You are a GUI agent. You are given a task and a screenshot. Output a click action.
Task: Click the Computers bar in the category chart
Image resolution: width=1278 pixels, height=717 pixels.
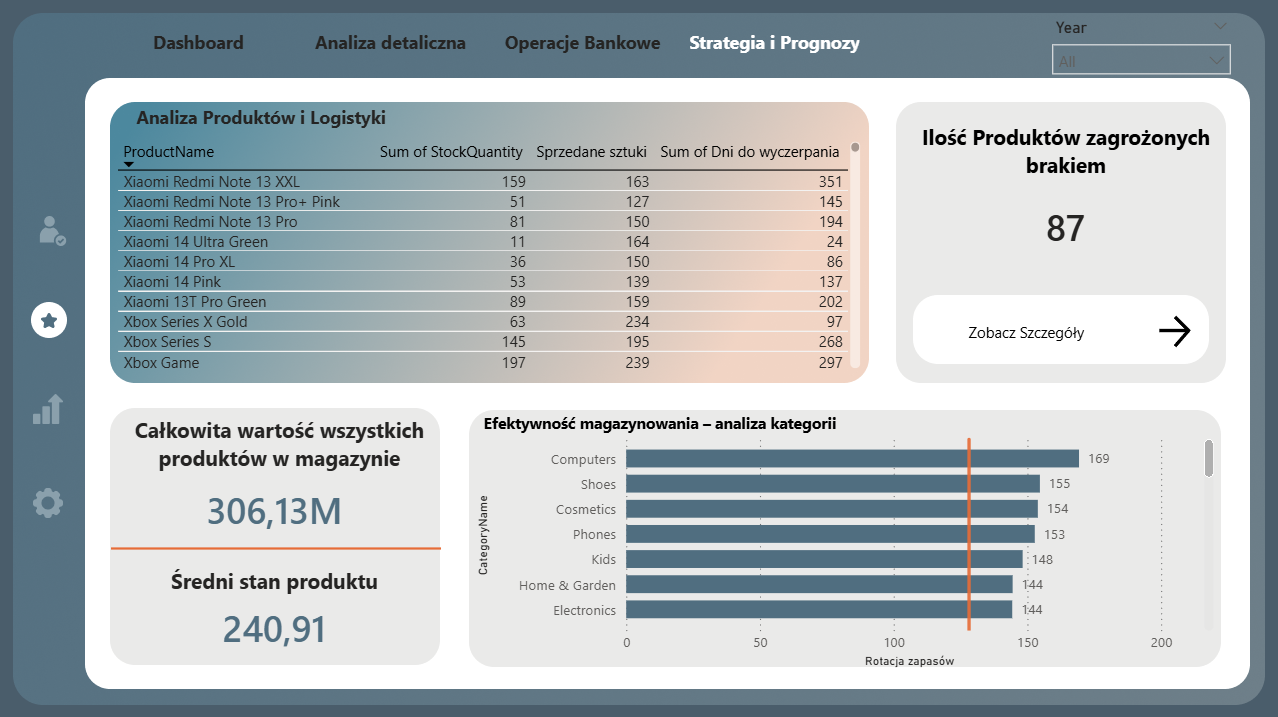tap(850, 459)
